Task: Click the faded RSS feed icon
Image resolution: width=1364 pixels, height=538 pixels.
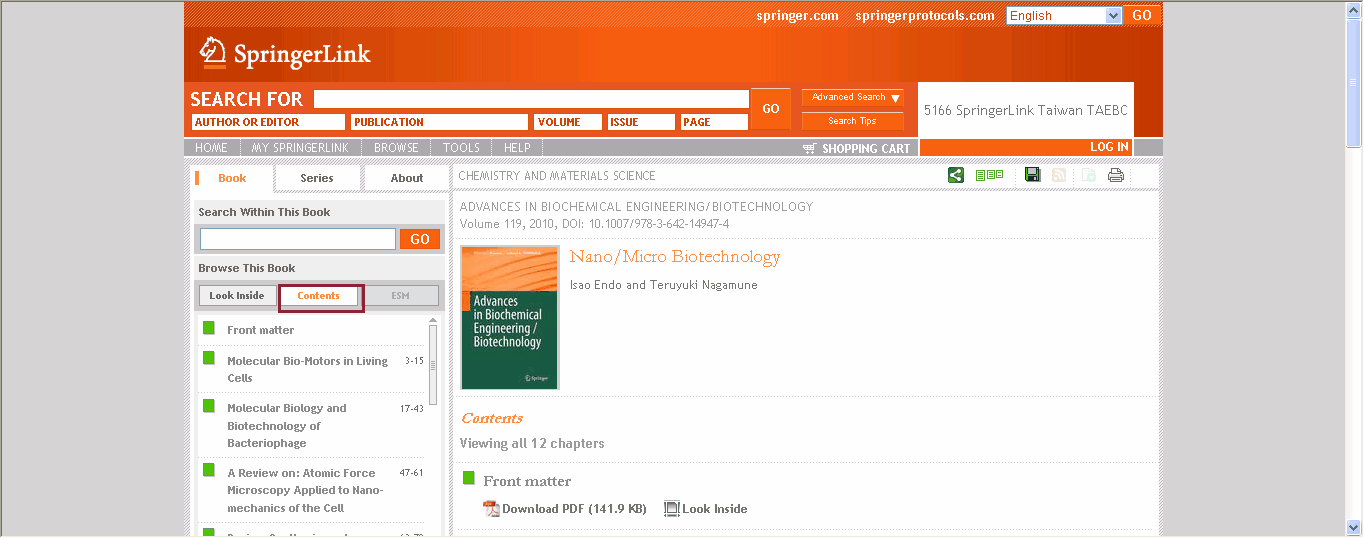Action: point(1059,175)
